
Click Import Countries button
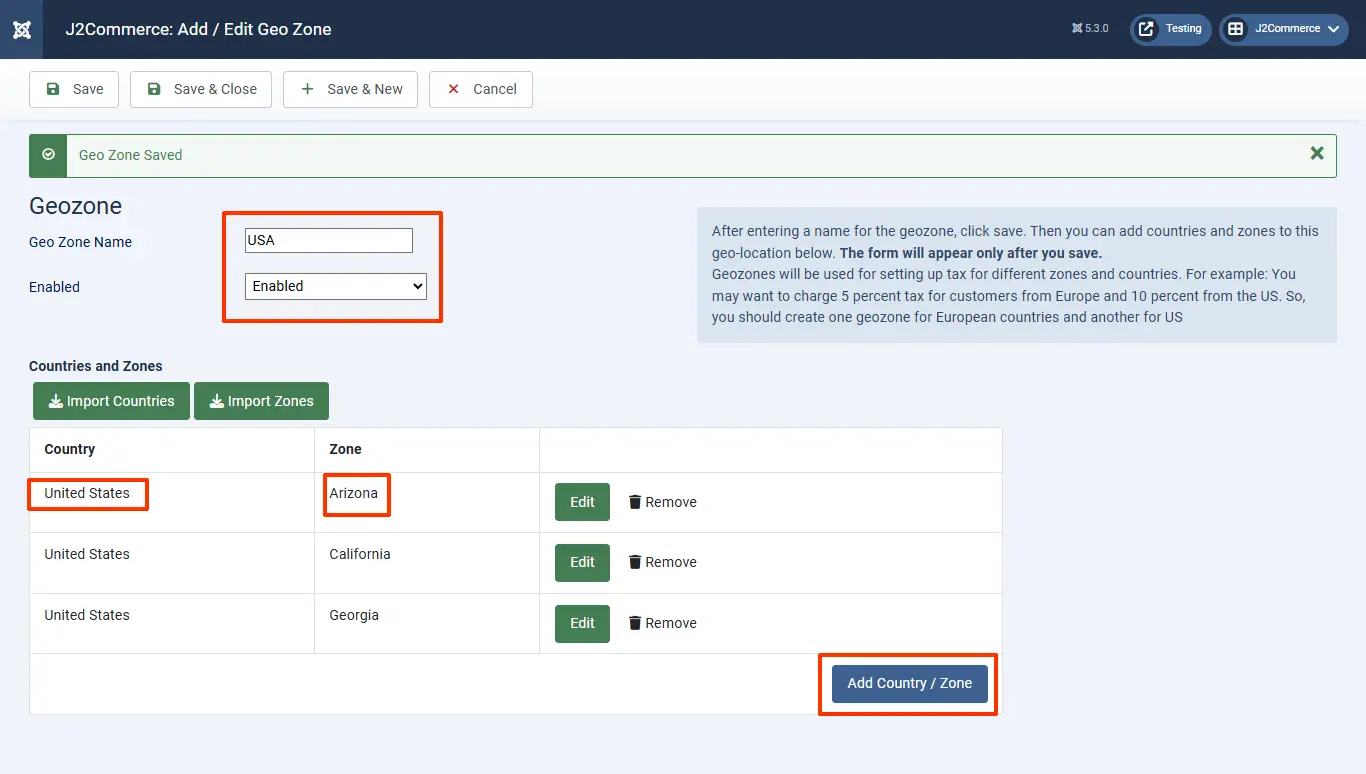(111, 401)
